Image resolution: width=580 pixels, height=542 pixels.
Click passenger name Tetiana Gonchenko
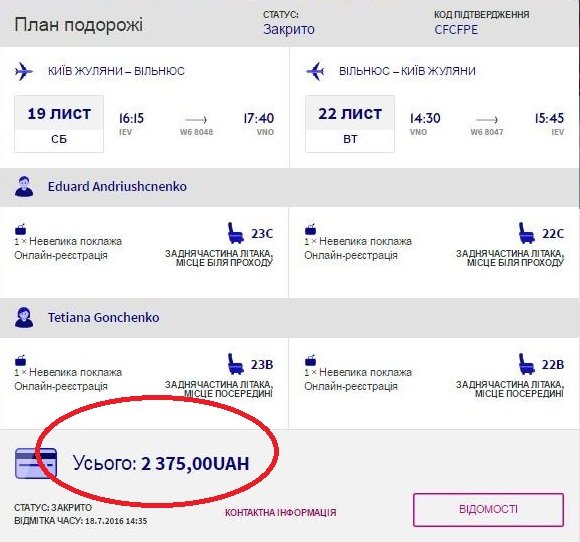(104, 317)
